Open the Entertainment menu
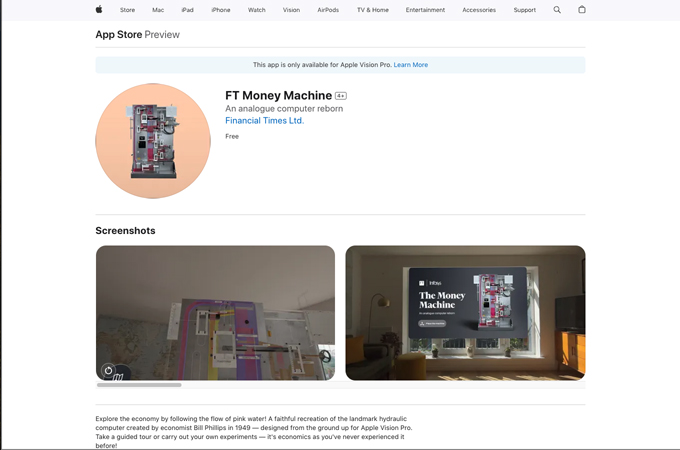Image resolution: width=680 pixels, height=450 pixels. pos(425,10)
